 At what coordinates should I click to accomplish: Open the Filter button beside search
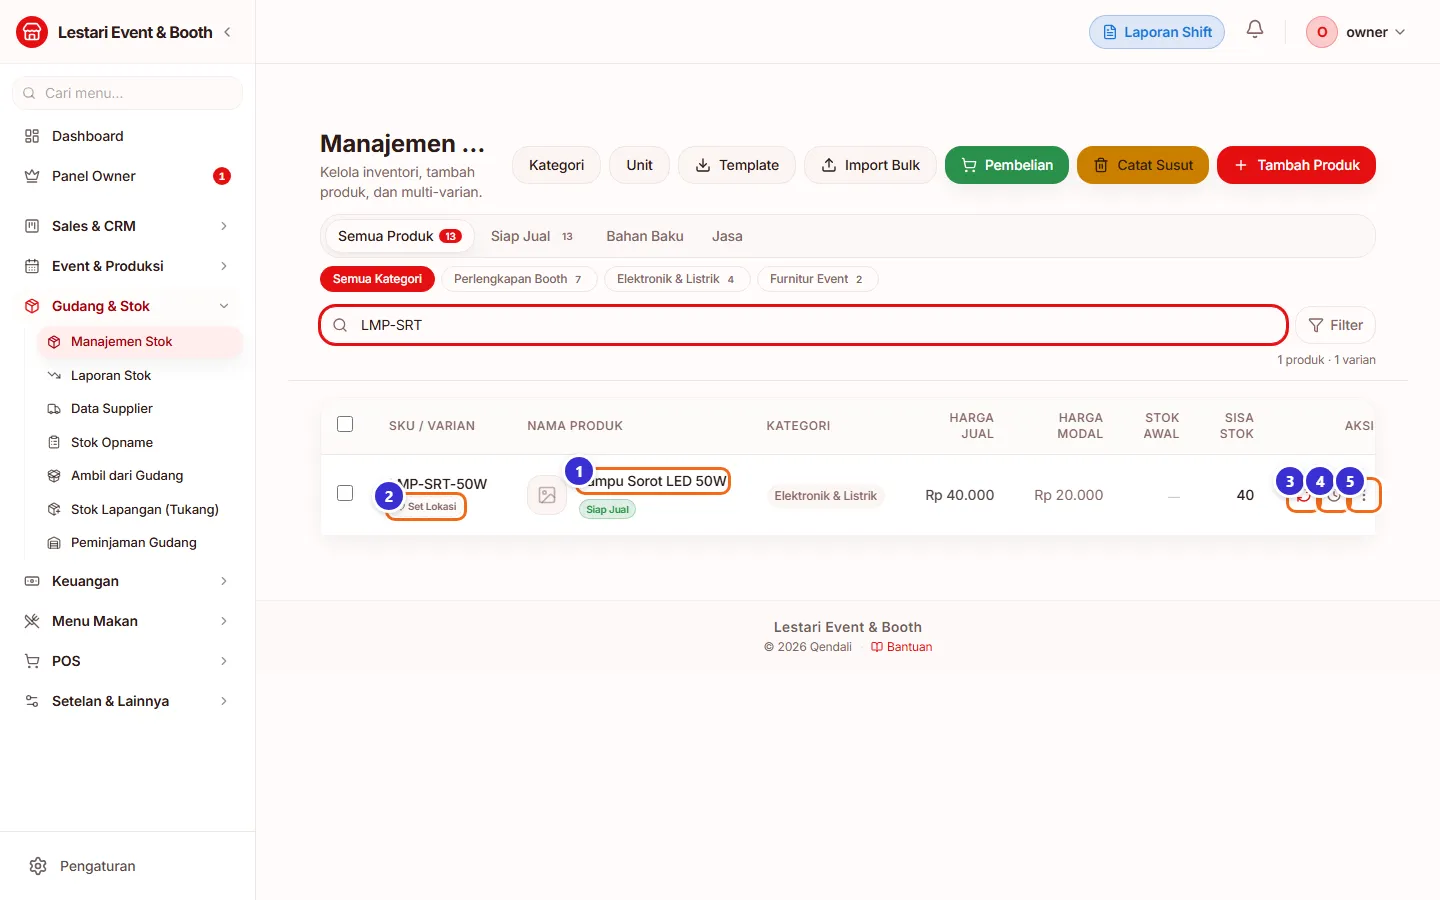(x=1336, y=325)
